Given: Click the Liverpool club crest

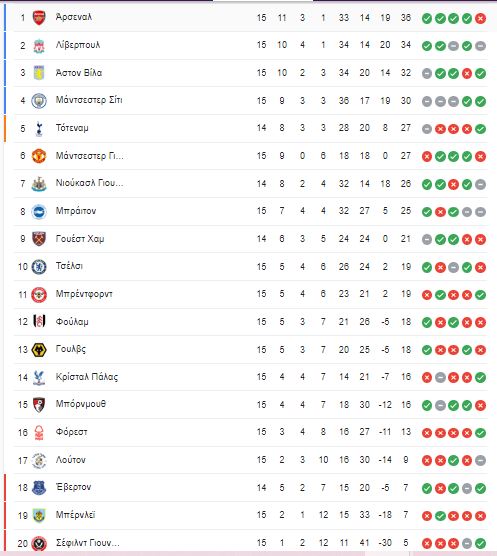Looking at the screenshot, I should (39, 45).
